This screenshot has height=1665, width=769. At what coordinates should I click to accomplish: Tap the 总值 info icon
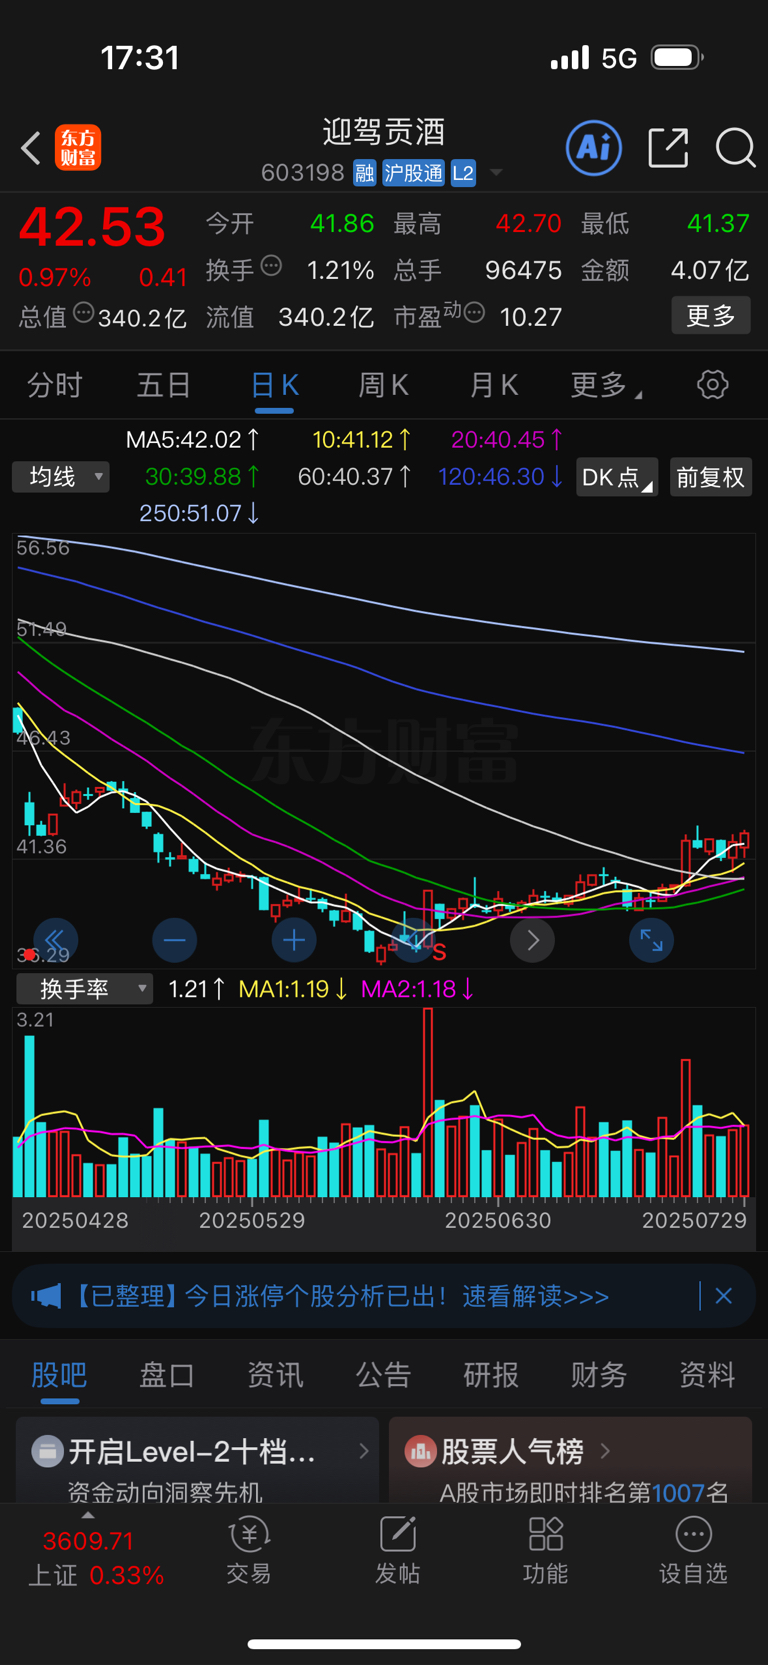[84, 313]
